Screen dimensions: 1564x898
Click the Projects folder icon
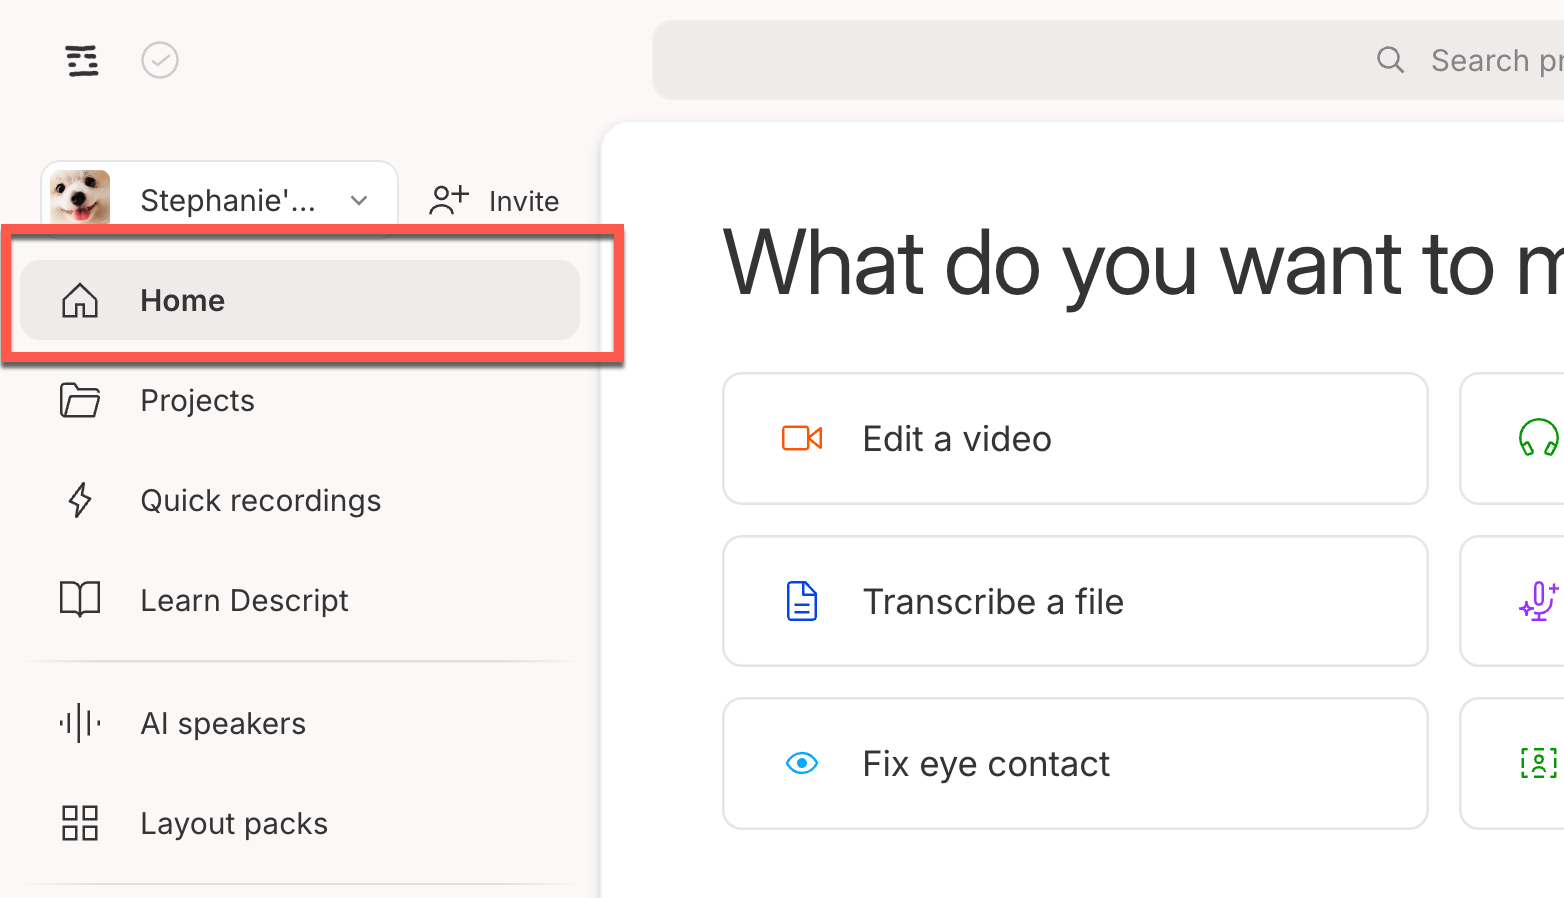coord(80,400)
